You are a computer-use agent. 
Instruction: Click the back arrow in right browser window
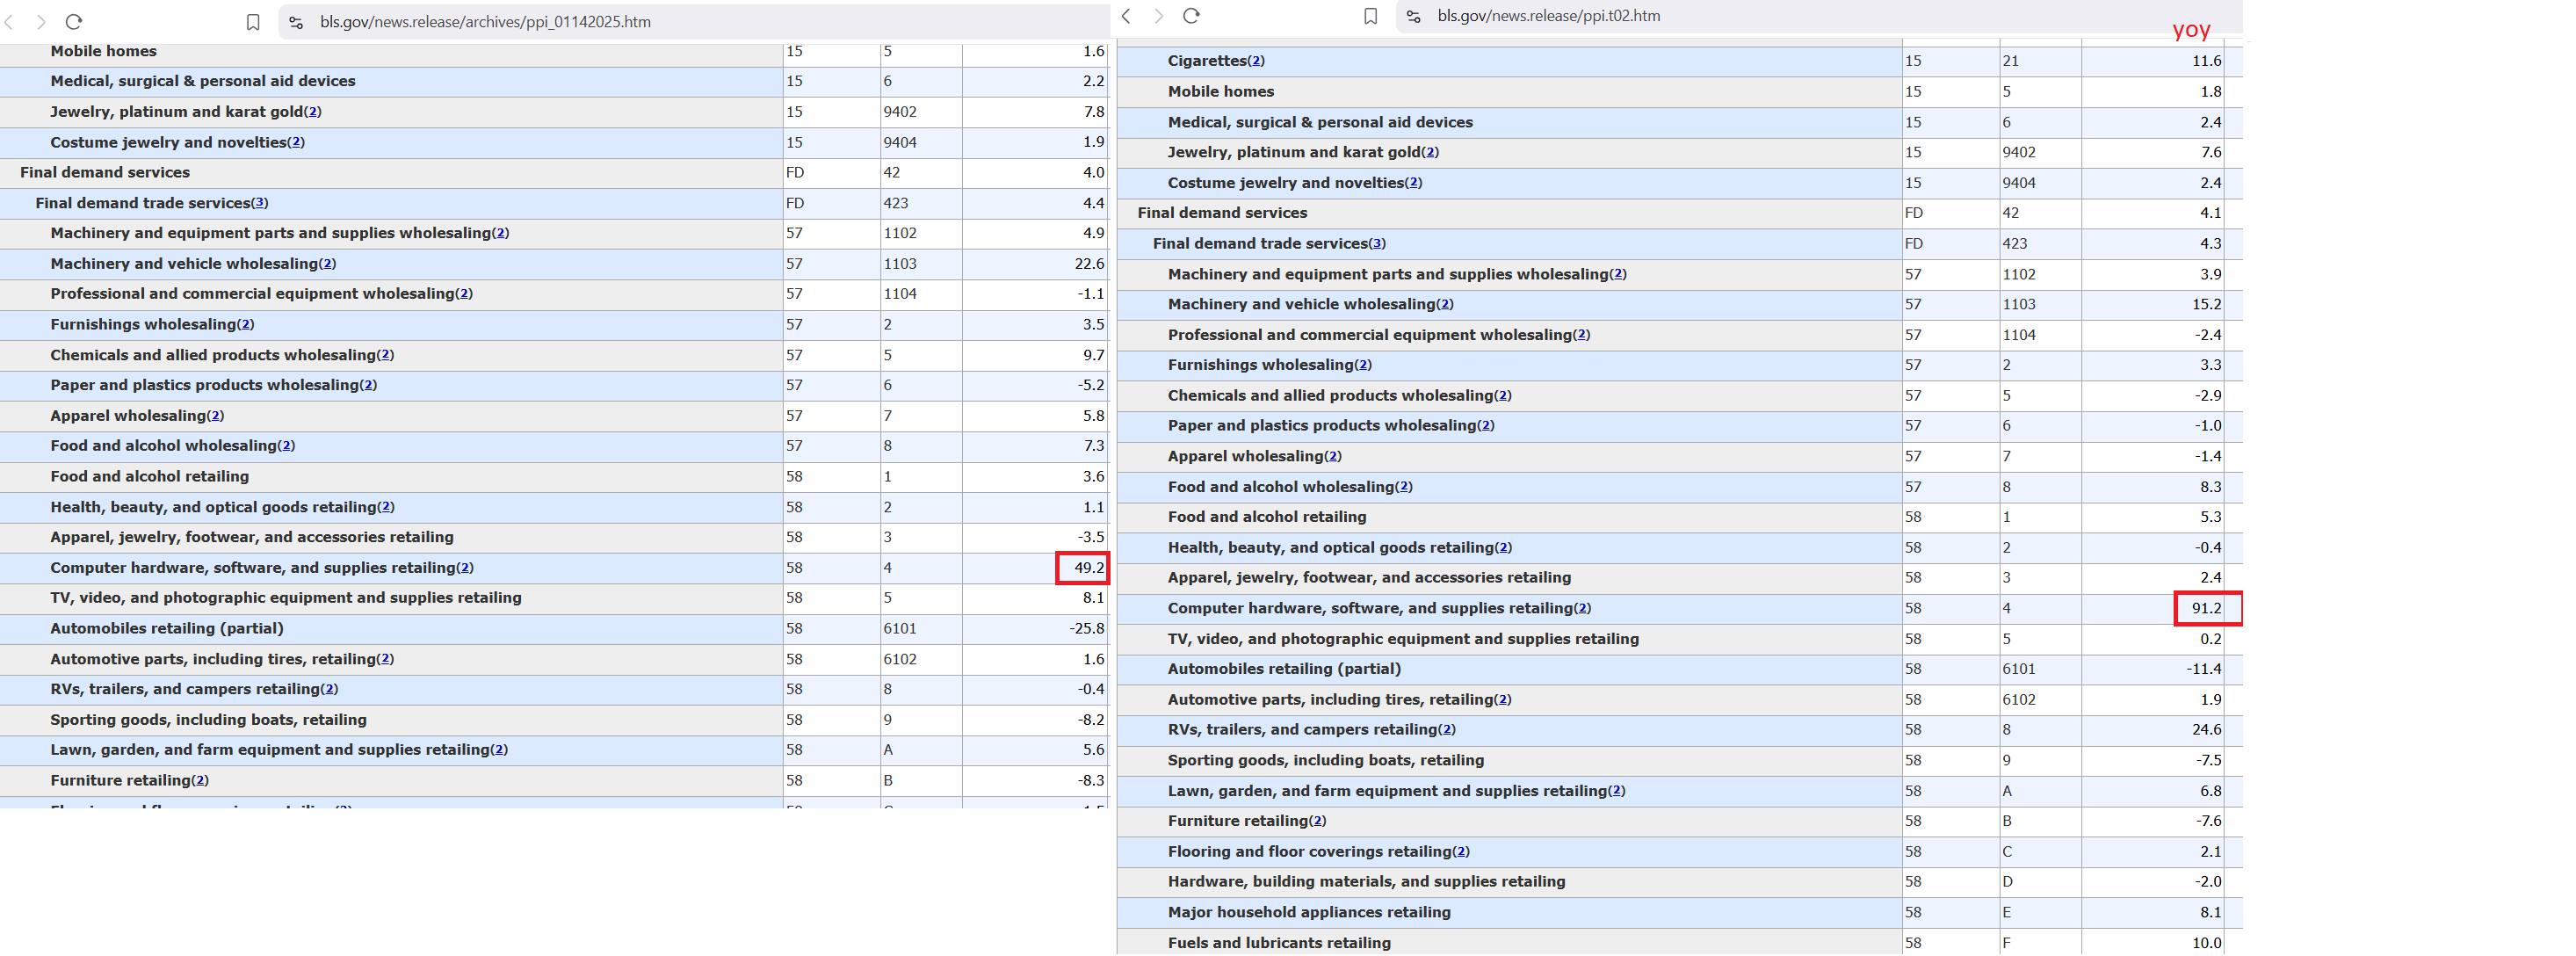click(1127, 16)
